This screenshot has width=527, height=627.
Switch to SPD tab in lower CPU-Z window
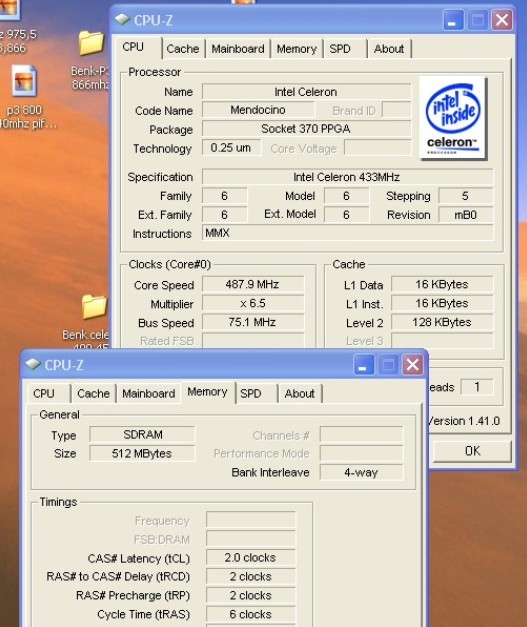[x=251, y=393]
